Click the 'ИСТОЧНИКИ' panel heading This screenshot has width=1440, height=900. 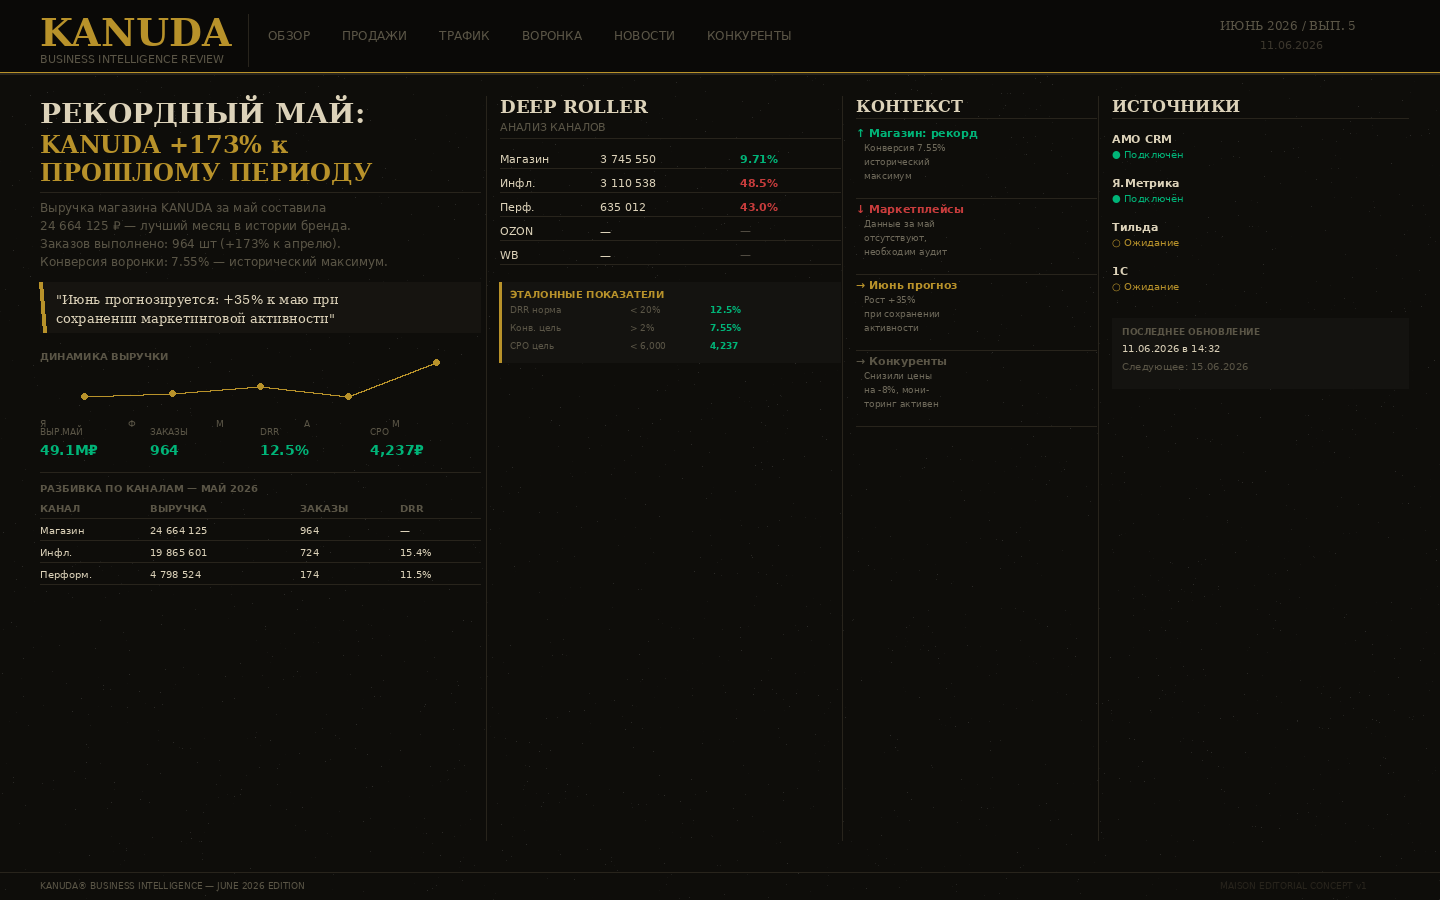click(x=1176, y=106)
